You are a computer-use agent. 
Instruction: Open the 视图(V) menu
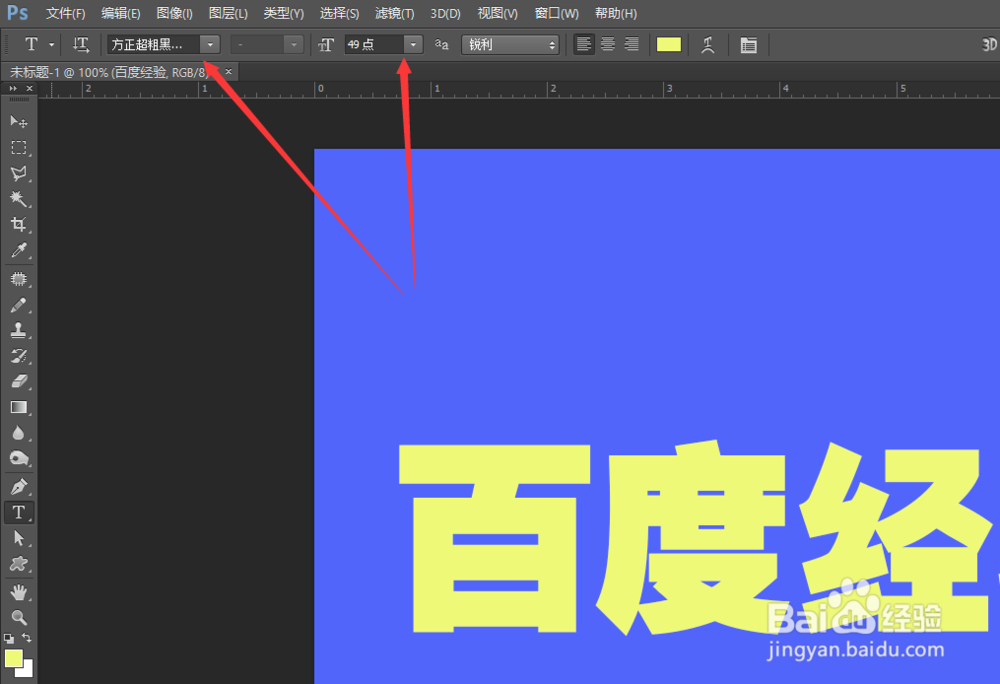tap(497, 13)
